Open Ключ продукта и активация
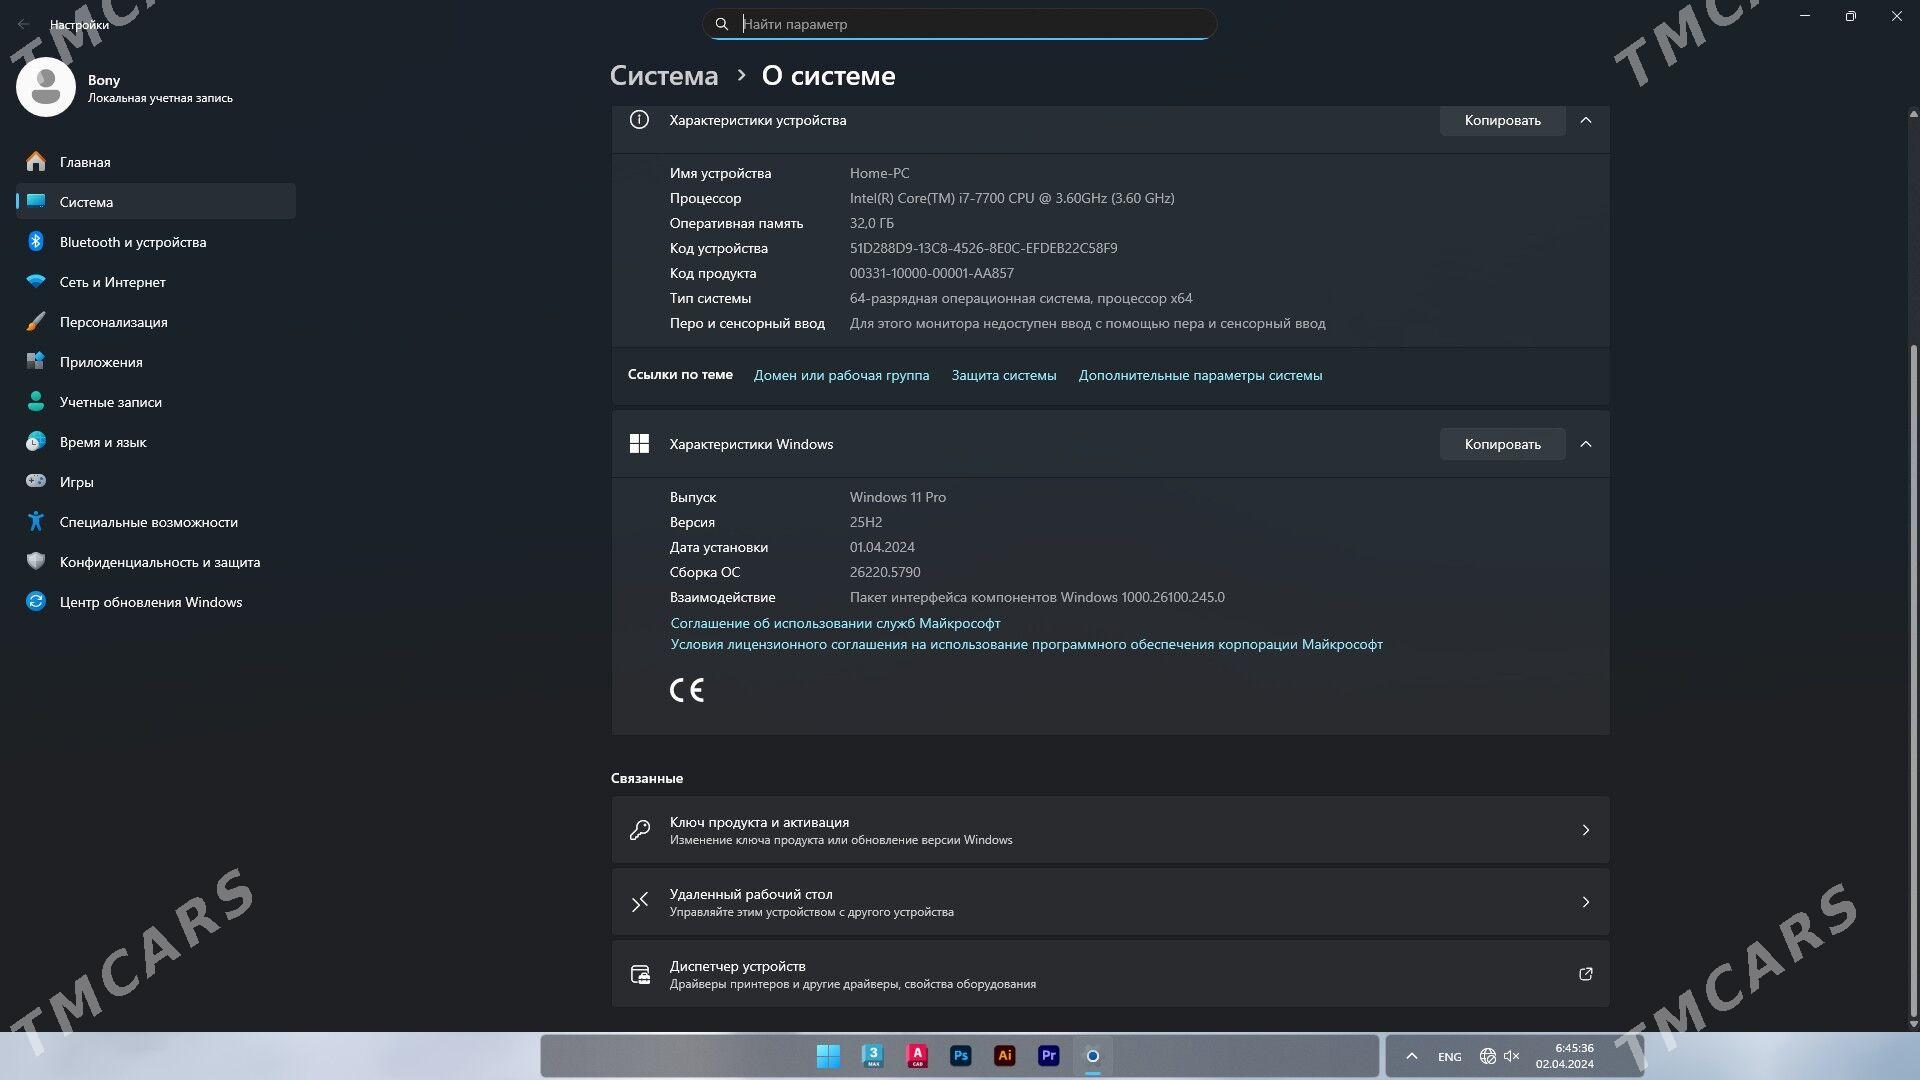 coord(1110,830)
